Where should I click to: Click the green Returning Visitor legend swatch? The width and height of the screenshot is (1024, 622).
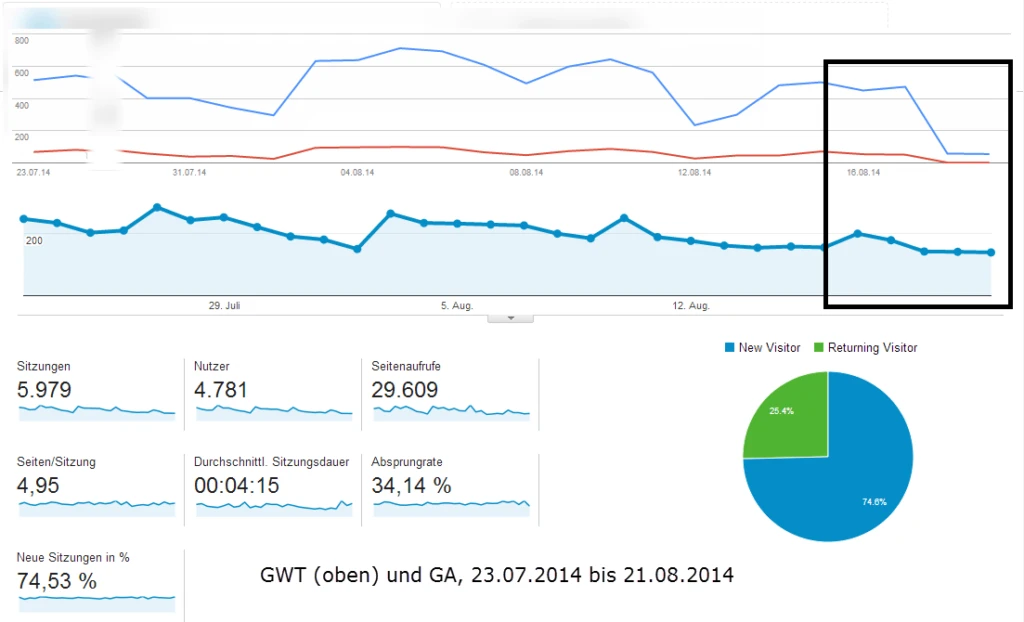coord(819,348)
